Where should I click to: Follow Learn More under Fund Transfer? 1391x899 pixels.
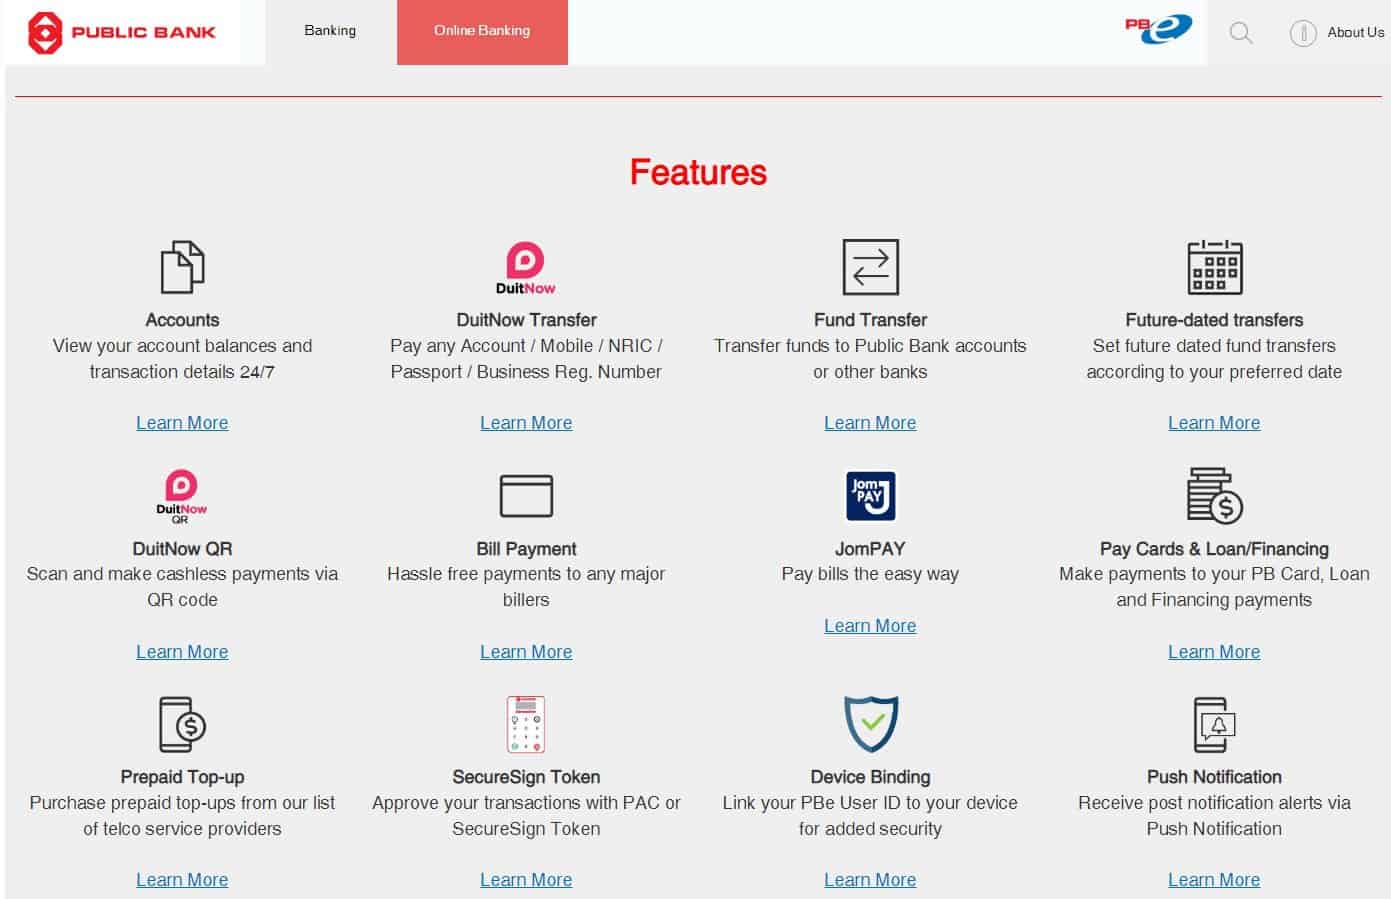tap(870, 423)
